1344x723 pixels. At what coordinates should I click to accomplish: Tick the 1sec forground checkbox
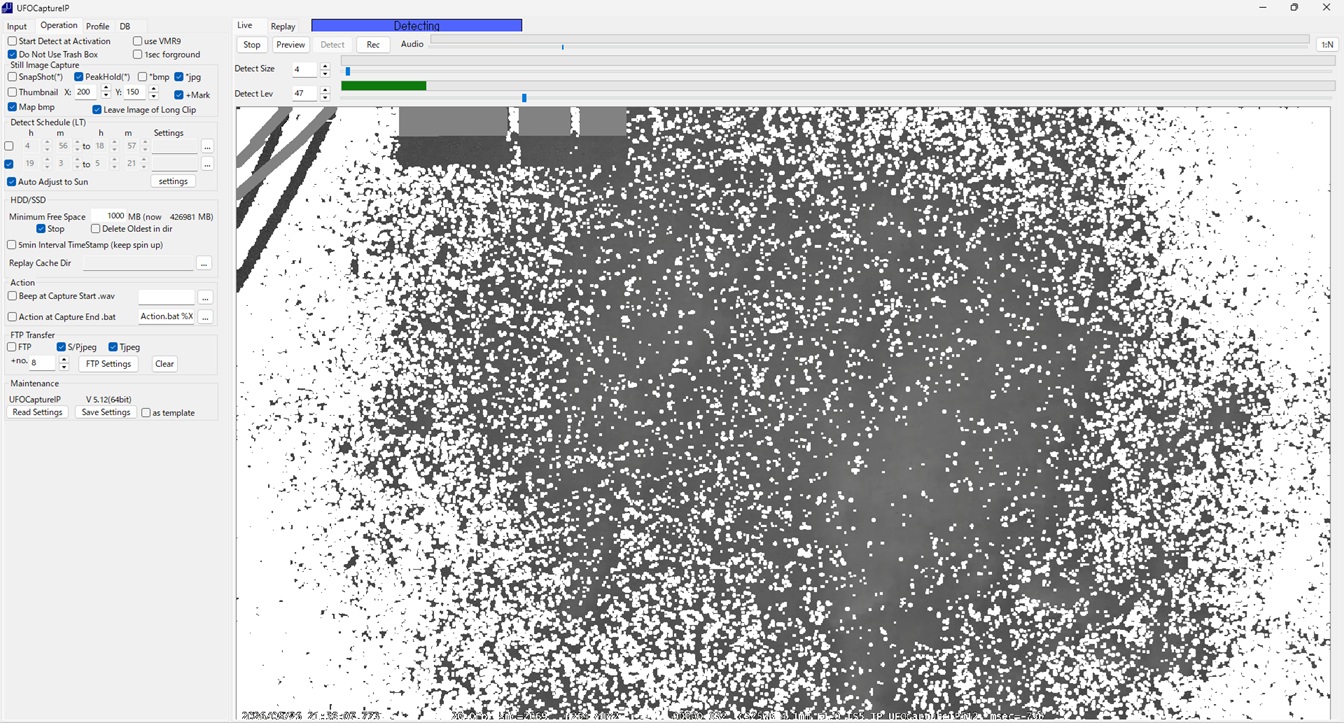coord(138,54)
